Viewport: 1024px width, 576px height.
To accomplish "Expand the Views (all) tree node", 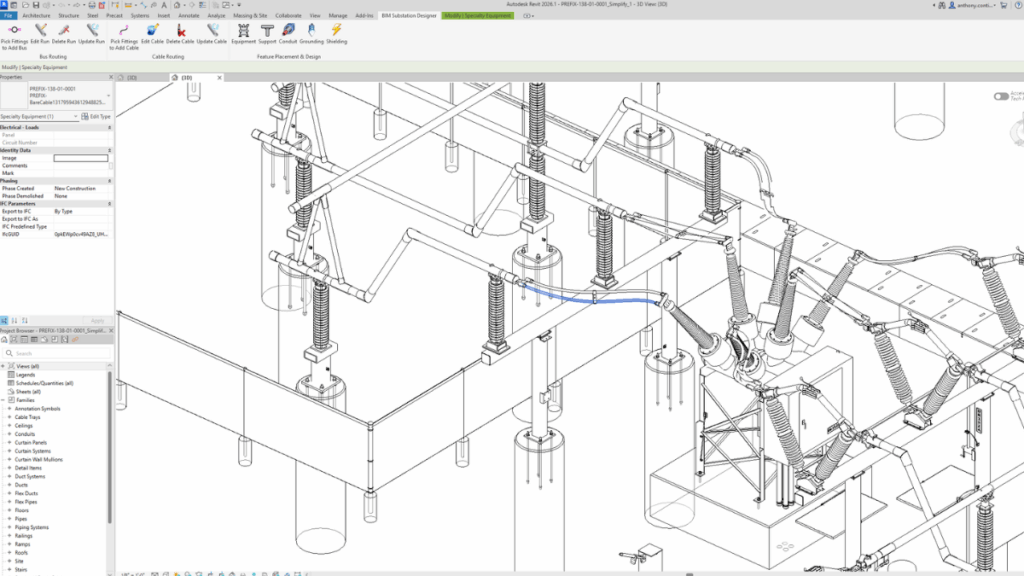I will 4,366.
